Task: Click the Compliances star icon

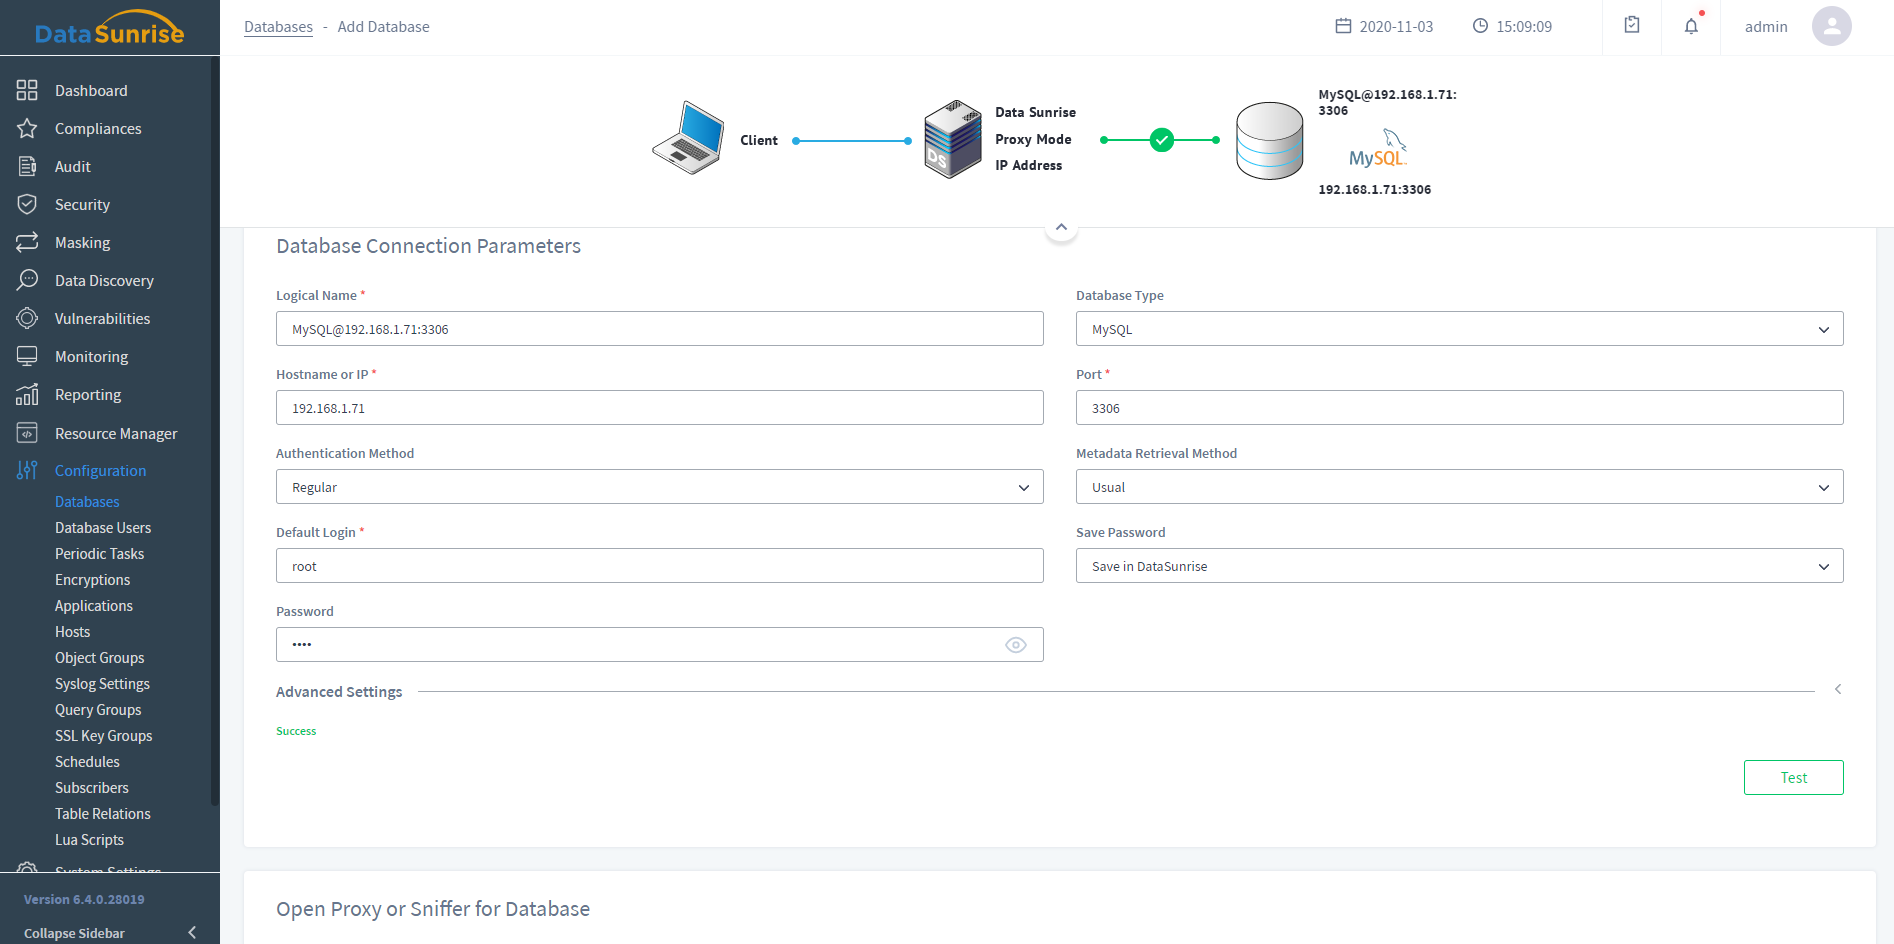Action: point(27,128)
